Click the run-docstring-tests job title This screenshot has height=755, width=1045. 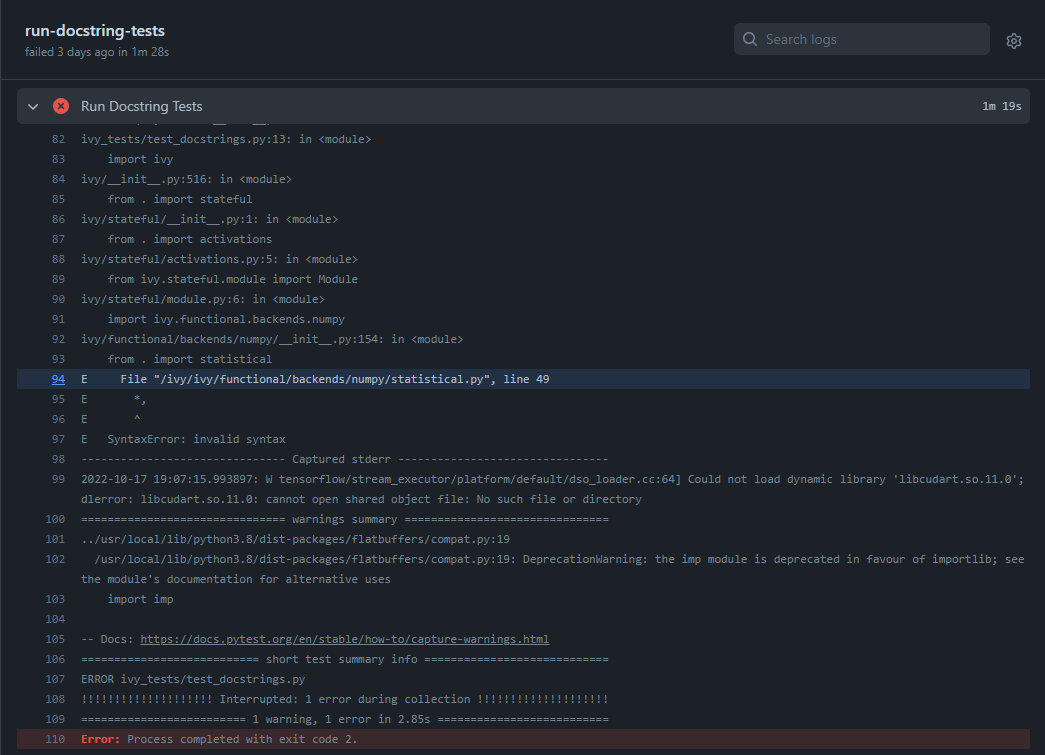pyautogui.click(x=95, y=31)
